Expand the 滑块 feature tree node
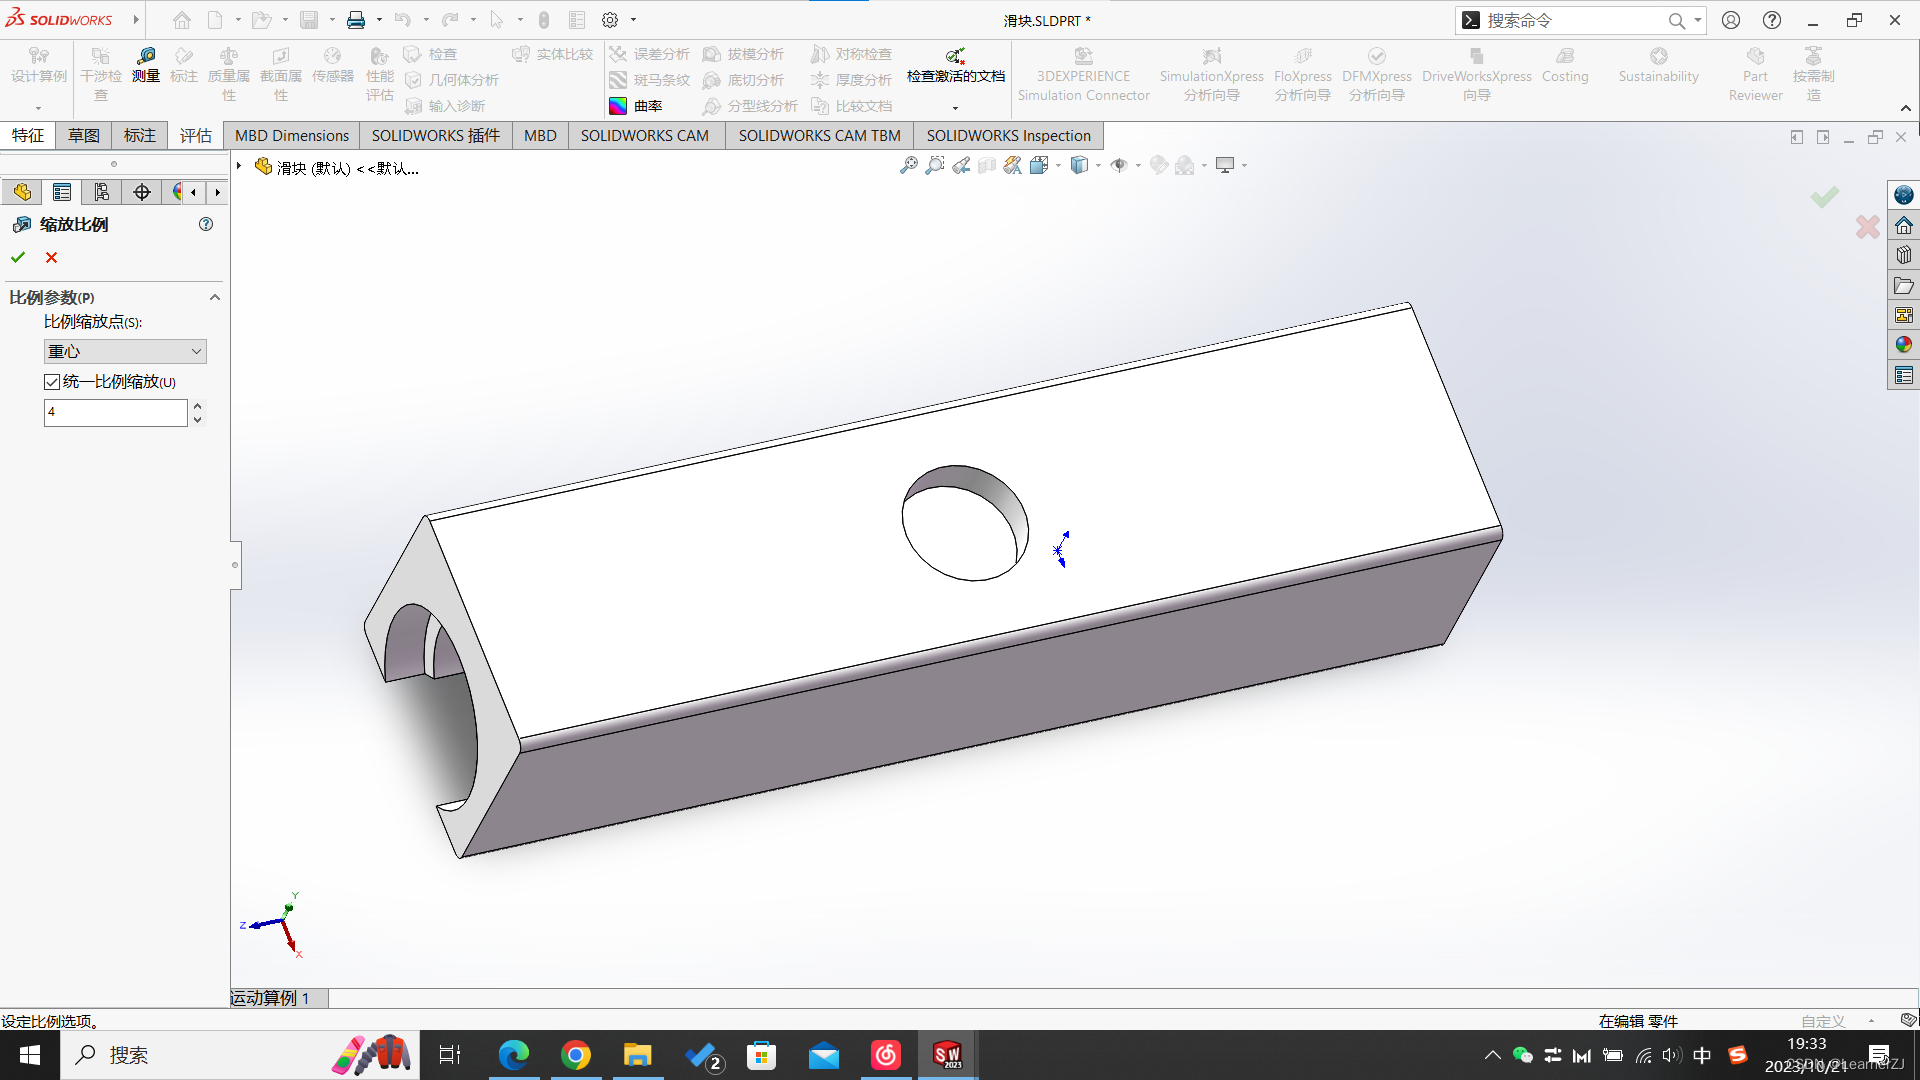Viewport: 1920px width, 1080px height. 239,166
